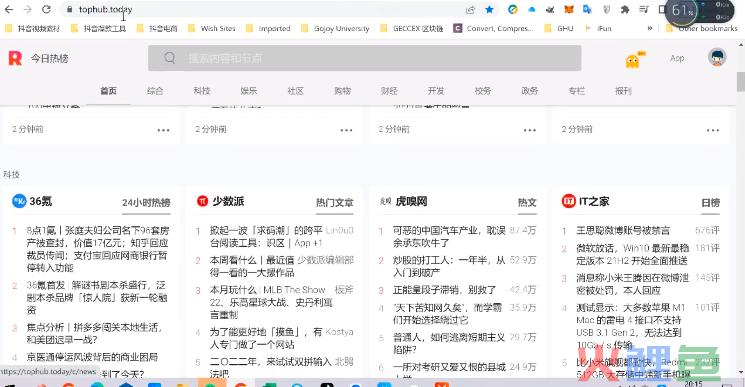
Task: Open the Convert, Compres... bookmark
Action: (x=494, y=28)
